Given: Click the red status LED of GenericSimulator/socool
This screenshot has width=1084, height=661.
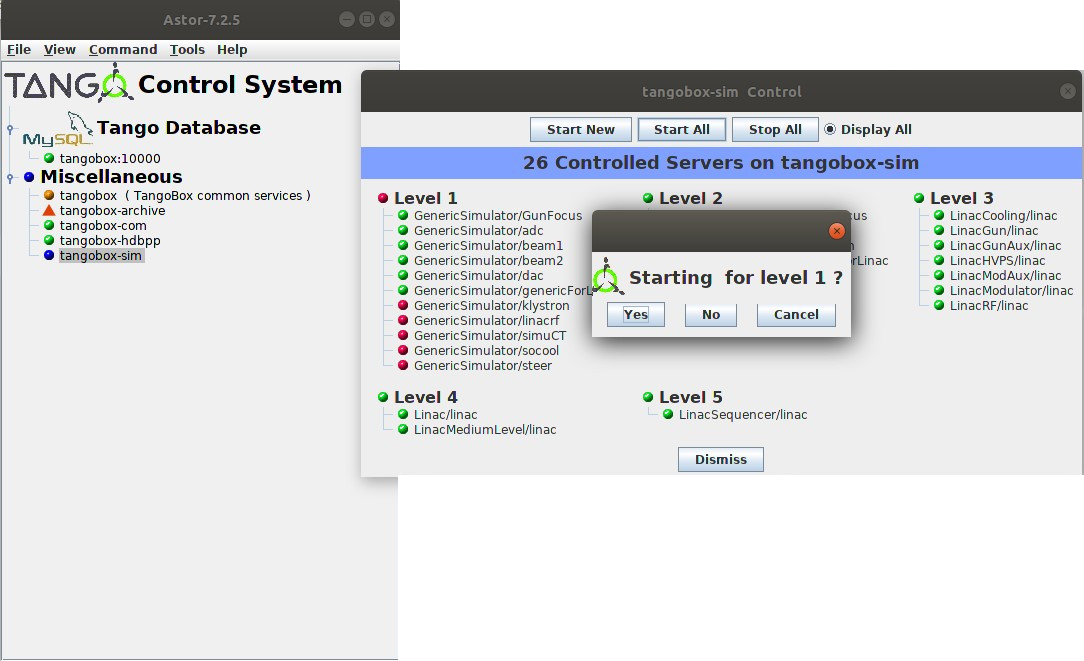Looking at the screenshot, I should click(x=403, y=350).
